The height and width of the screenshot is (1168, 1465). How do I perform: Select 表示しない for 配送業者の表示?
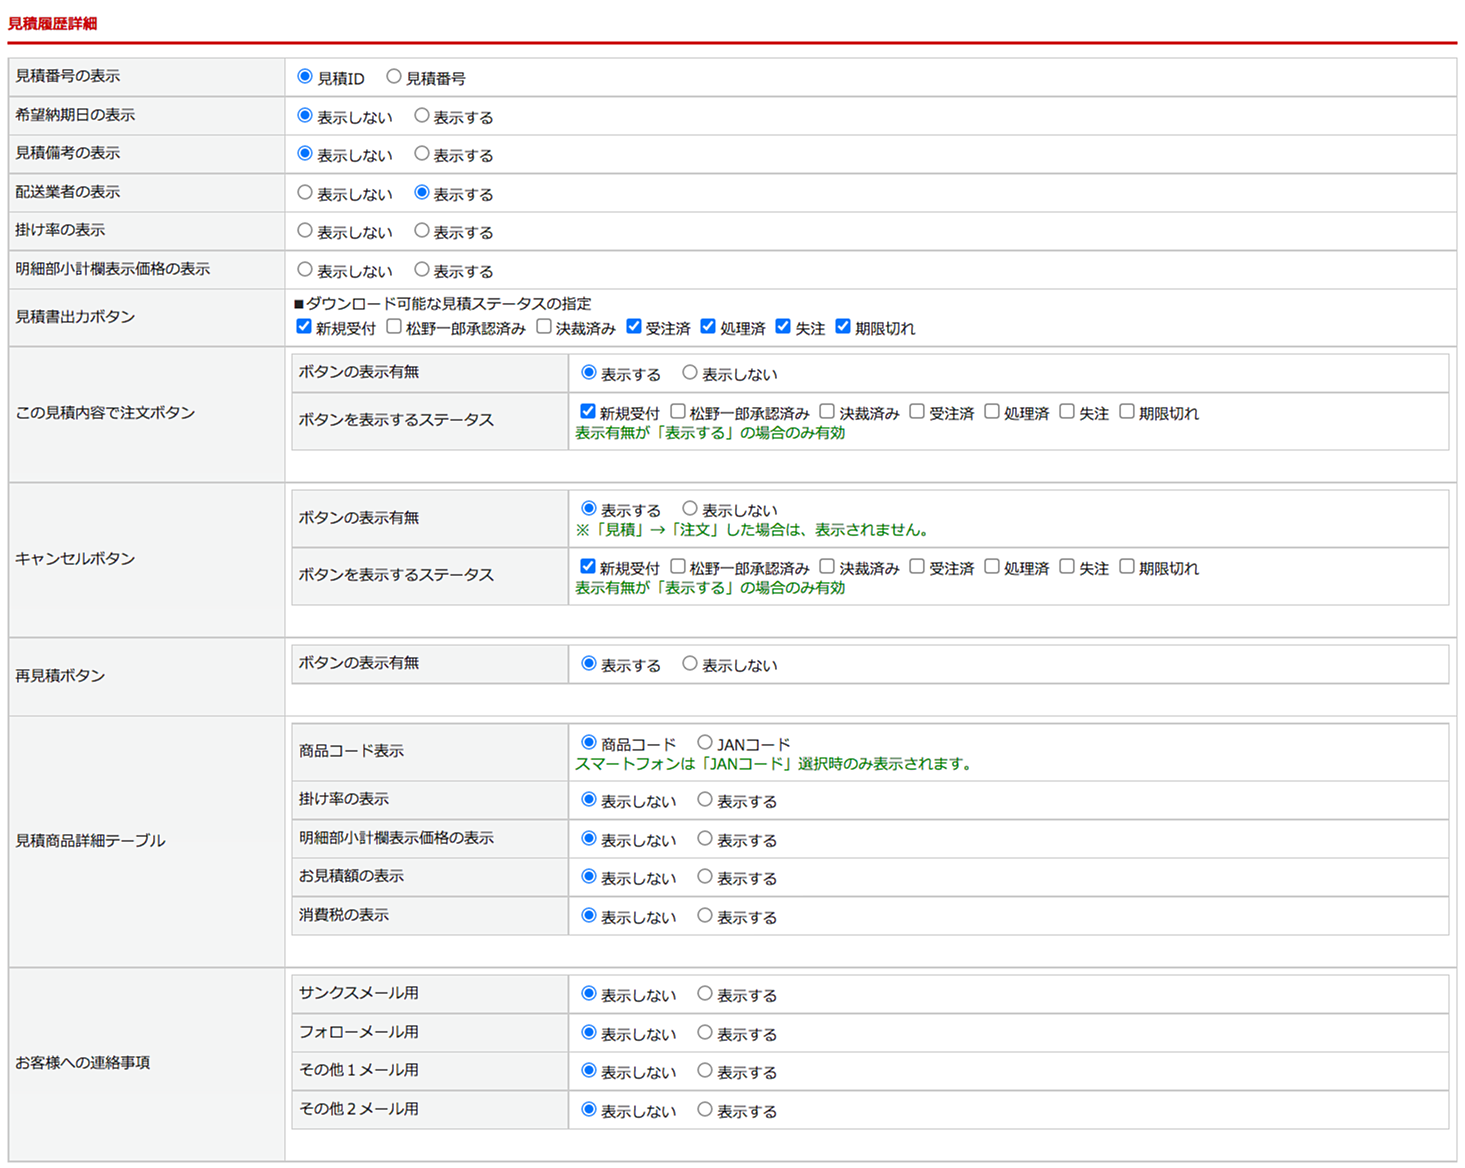pos(305,193)
